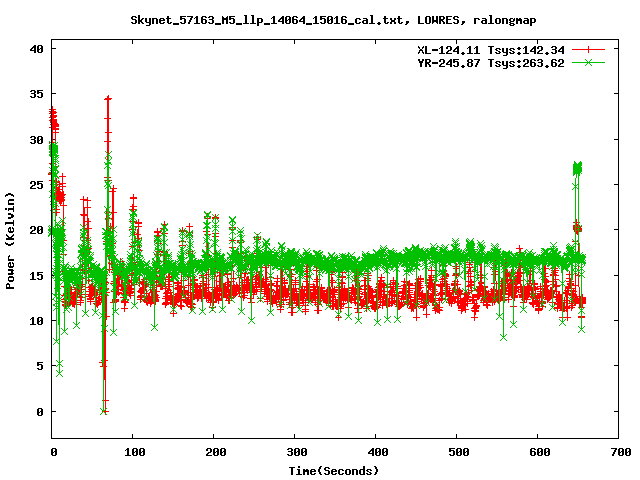Viewport: 640px width, 480px height.
Task: Click y-axis tick label '35'
Action: (x=37, y=94)
